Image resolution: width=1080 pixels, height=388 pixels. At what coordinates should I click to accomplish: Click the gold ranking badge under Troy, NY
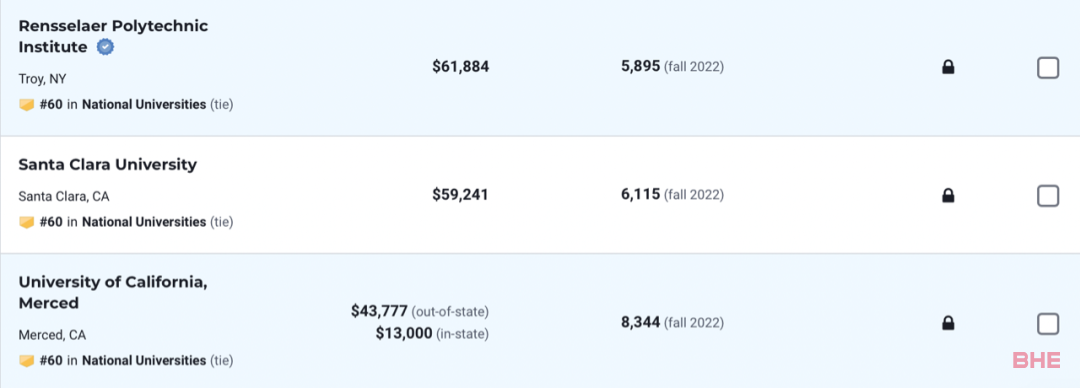(26, 105)
